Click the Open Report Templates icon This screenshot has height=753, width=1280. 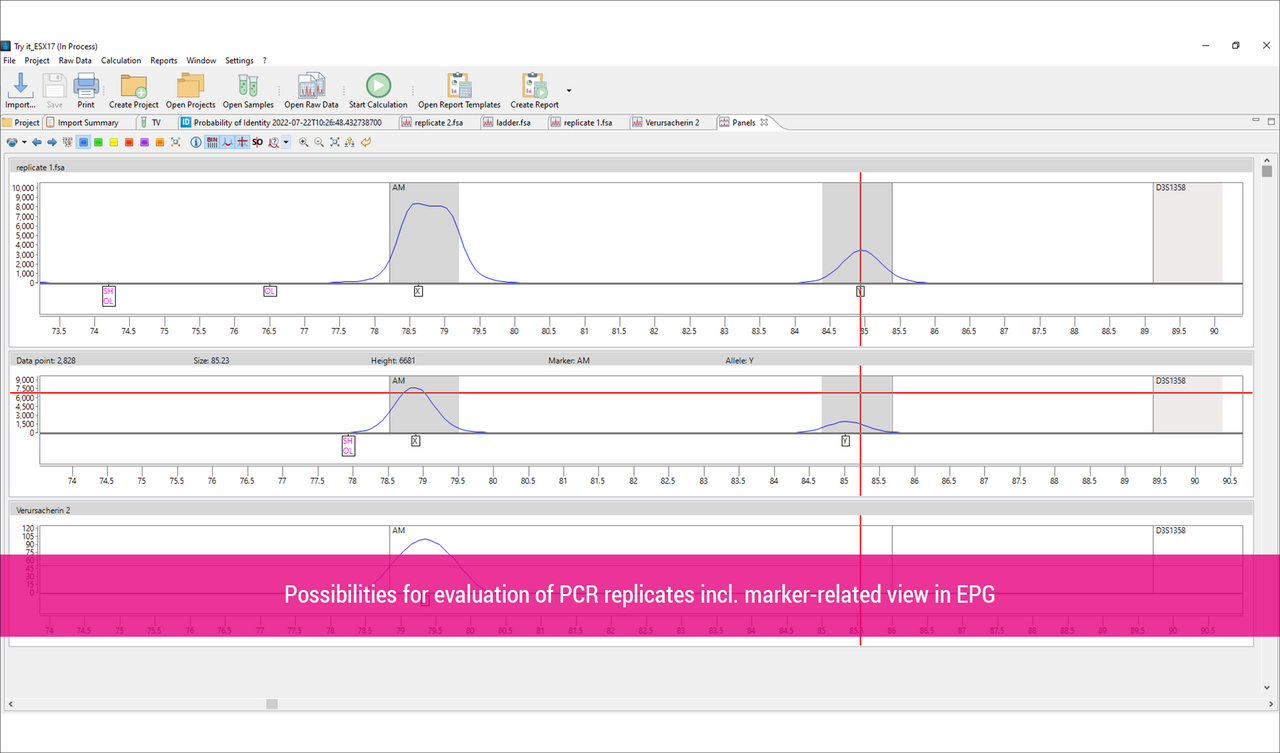click(459, 84)
